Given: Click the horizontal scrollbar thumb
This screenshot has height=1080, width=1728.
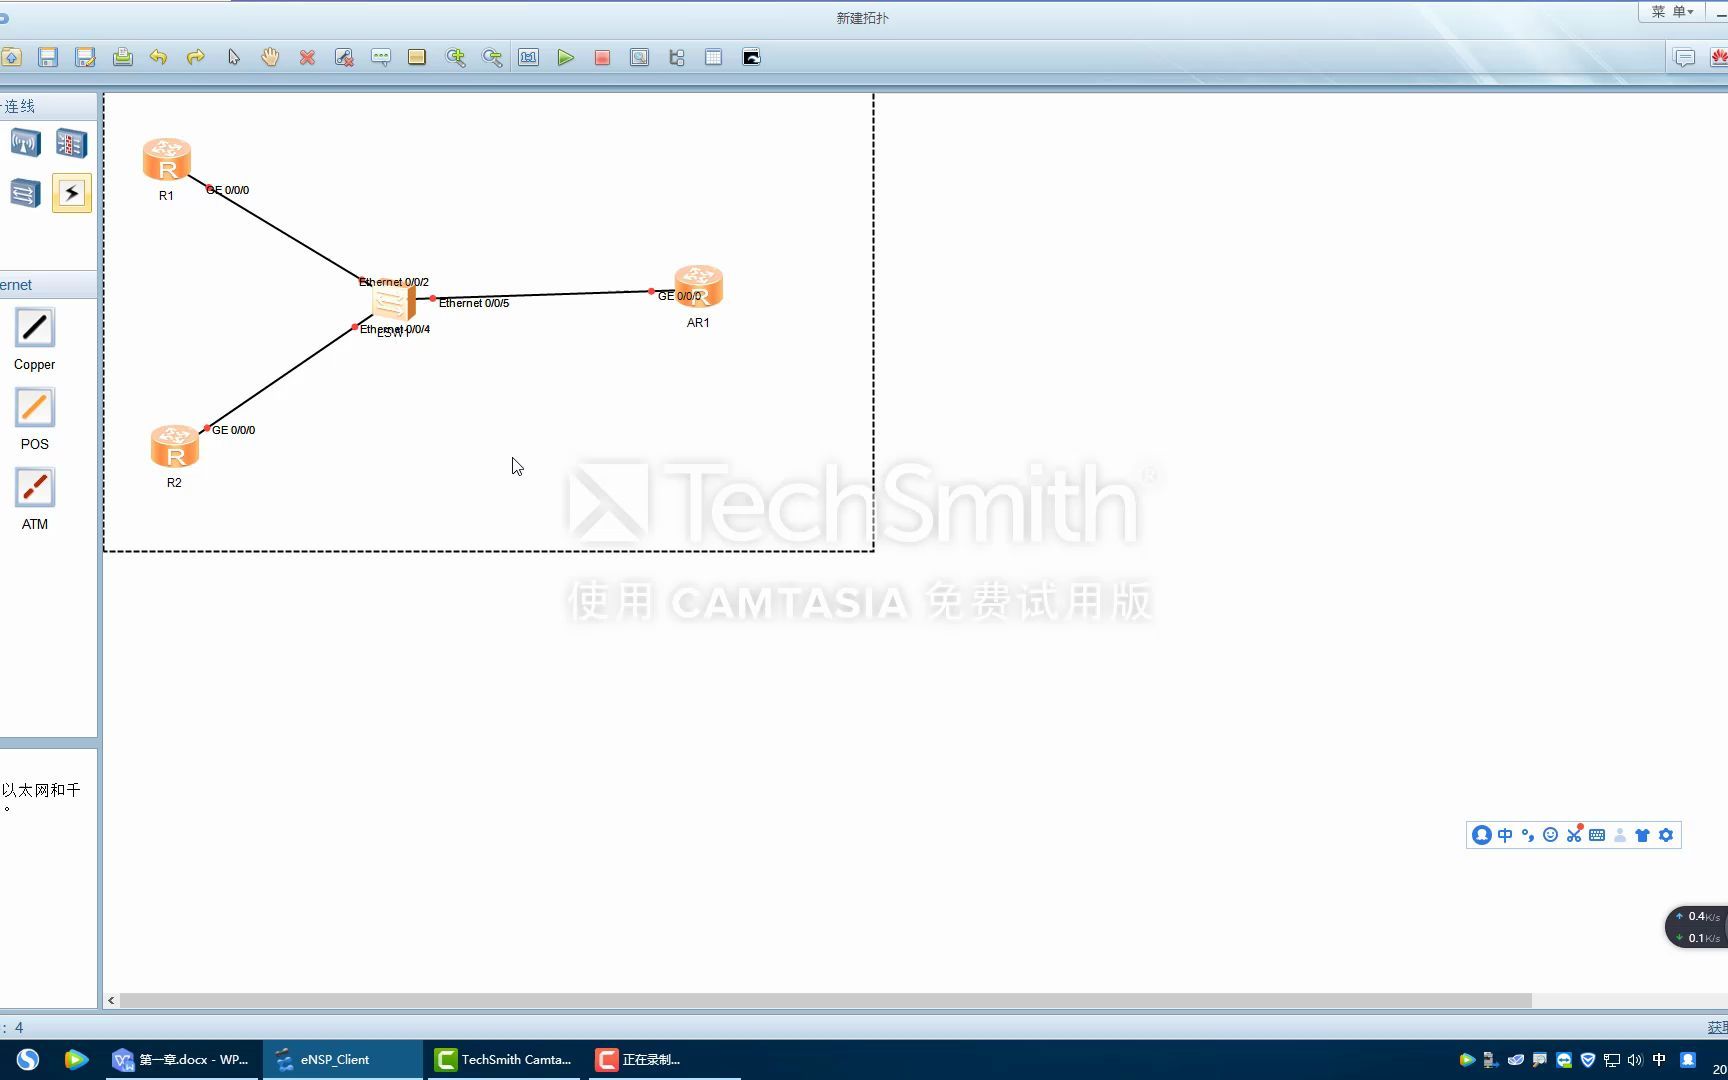Looking at the screenshot, I should tap(825, 1000).
